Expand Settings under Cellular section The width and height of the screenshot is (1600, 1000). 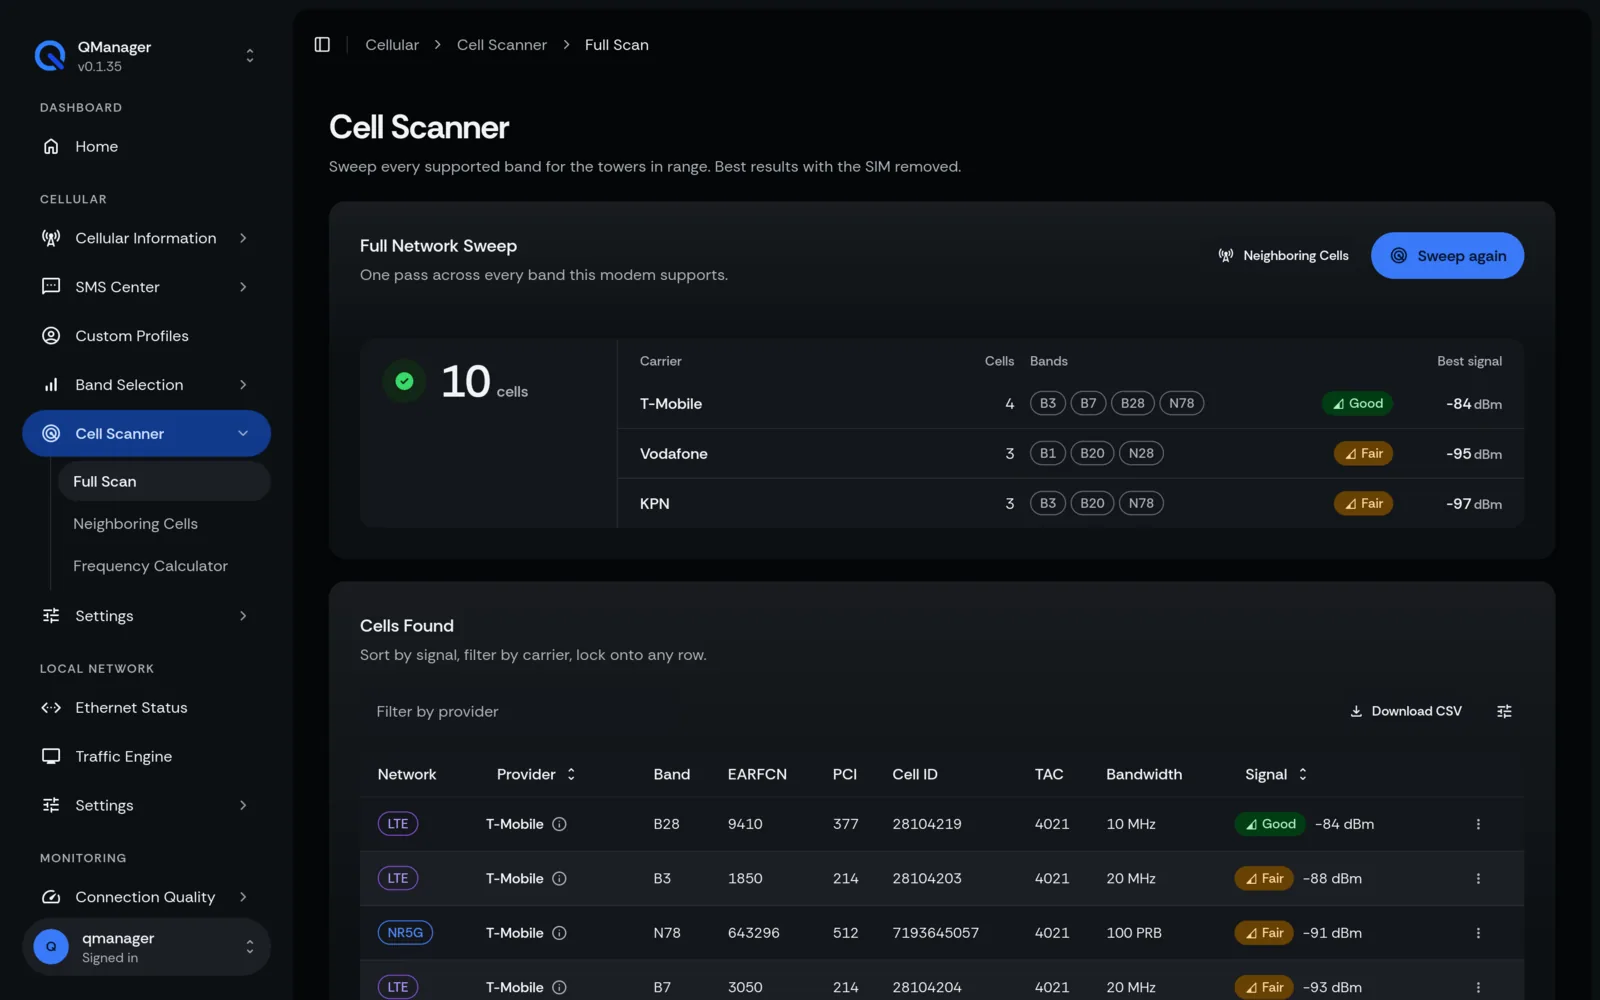point(146,616)
